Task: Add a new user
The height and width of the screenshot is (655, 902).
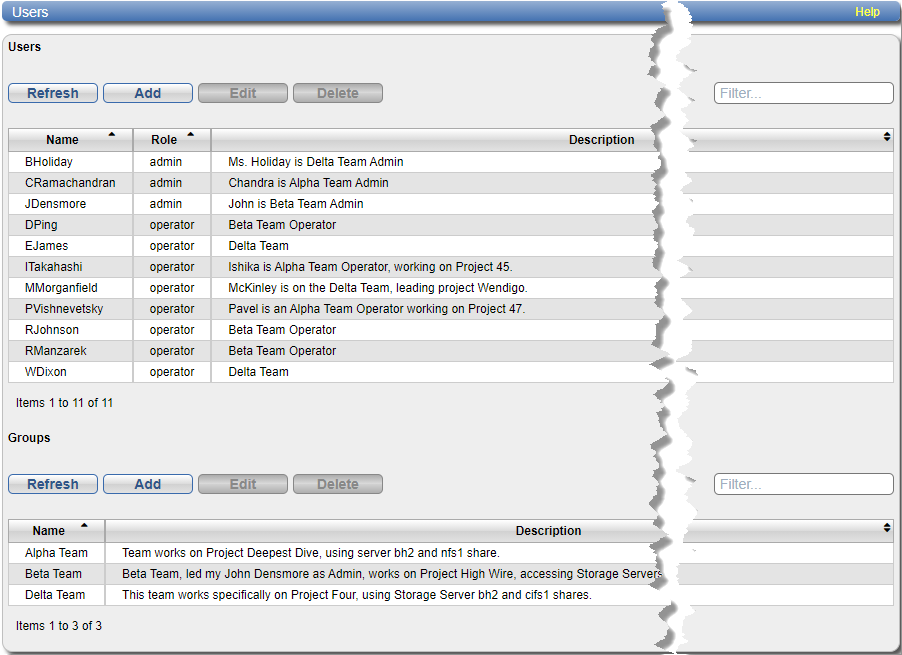Action: 148,93
